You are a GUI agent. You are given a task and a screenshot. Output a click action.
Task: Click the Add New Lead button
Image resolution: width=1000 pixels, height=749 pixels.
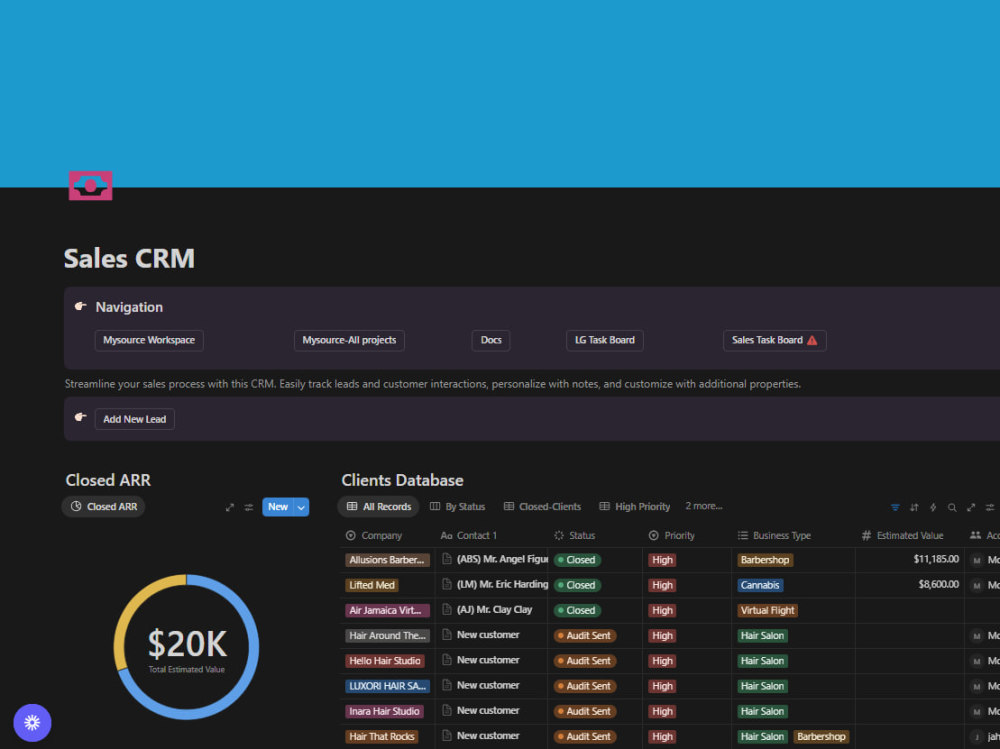135,419
